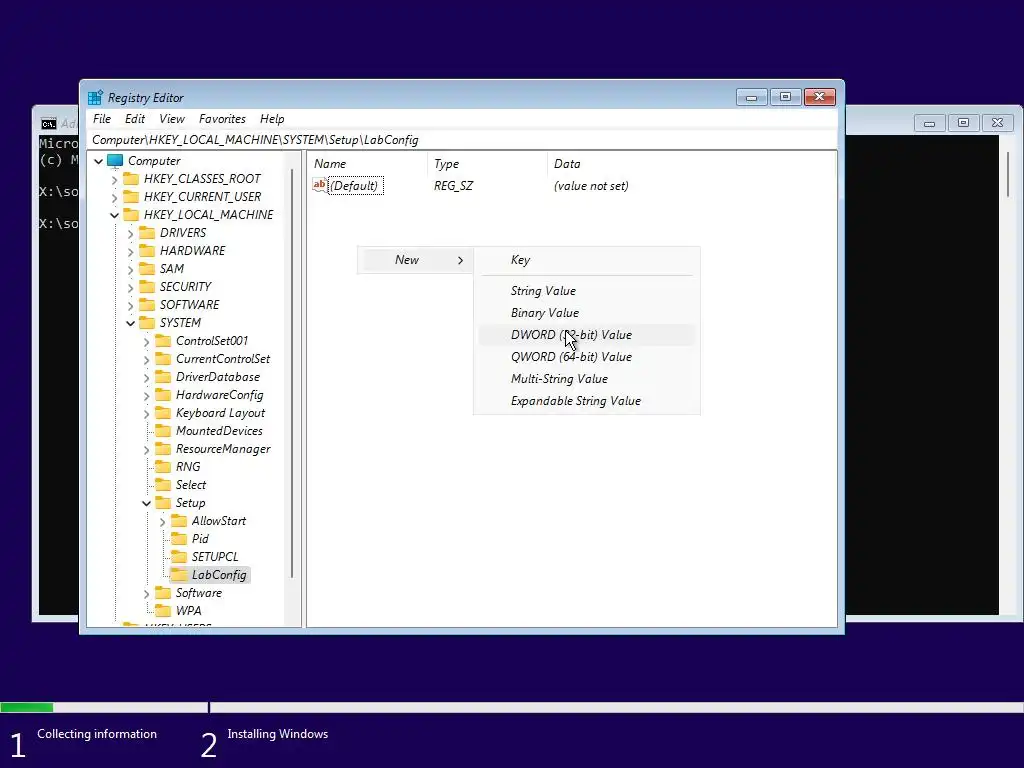
Task: Click the CurrentControlSet folder icon
Action: (x=163, y=359)
